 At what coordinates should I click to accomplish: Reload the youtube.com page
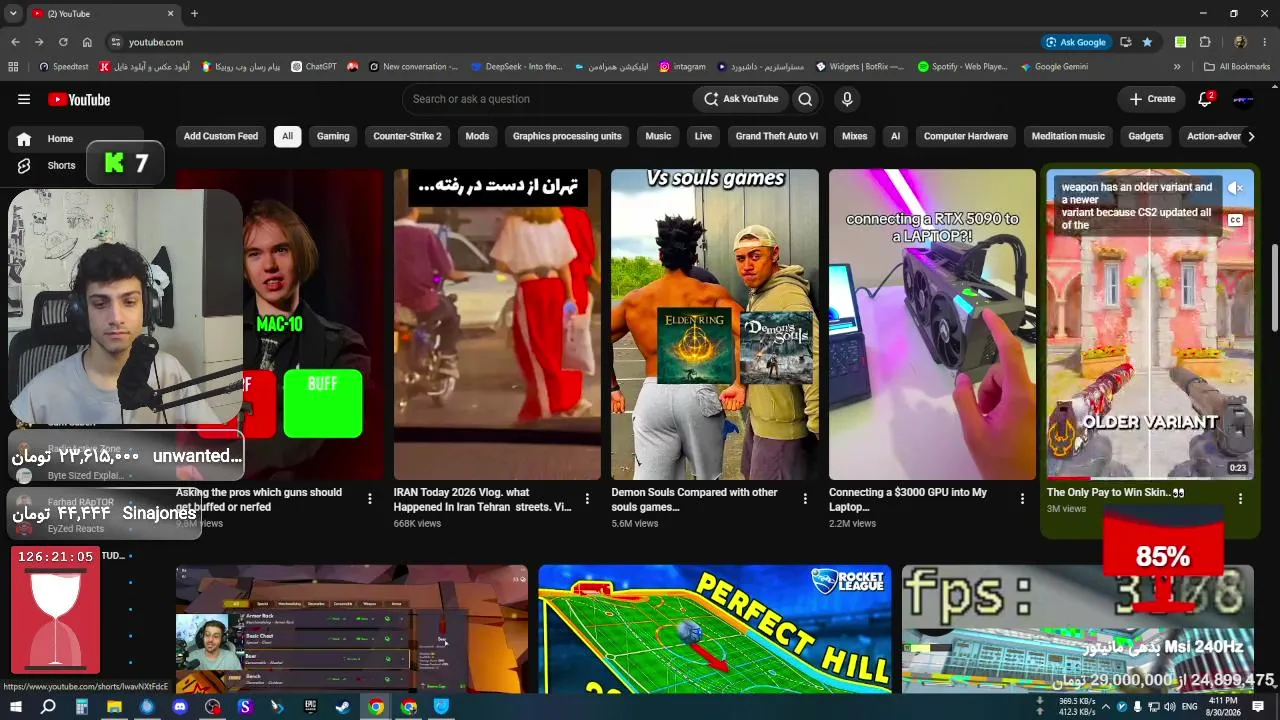tap(63, 42)
